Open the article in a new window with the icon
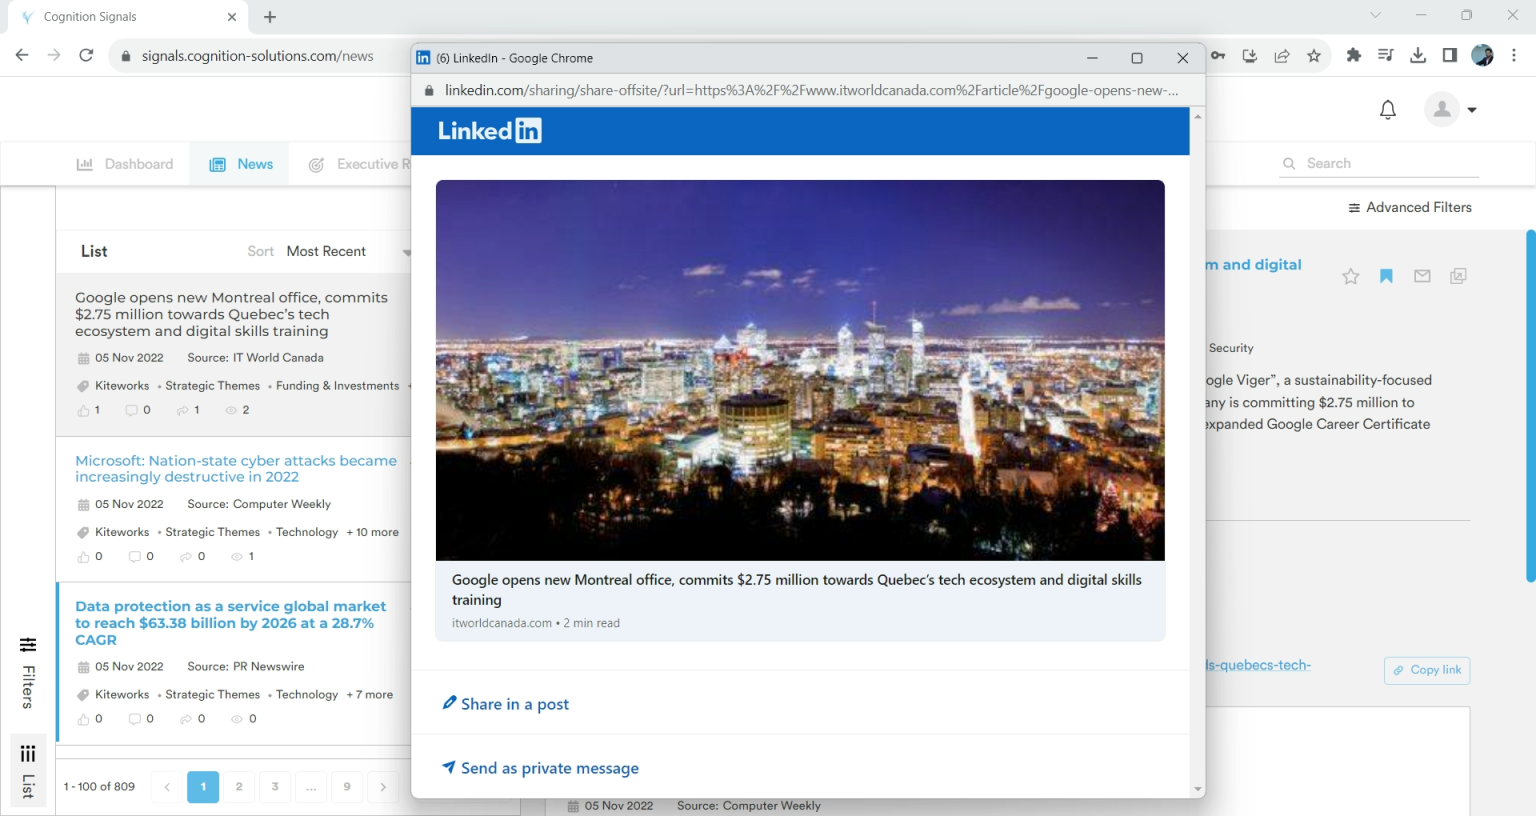Screen dimensions: 1536x816 pyautogui.click(x=1458, y=276)
